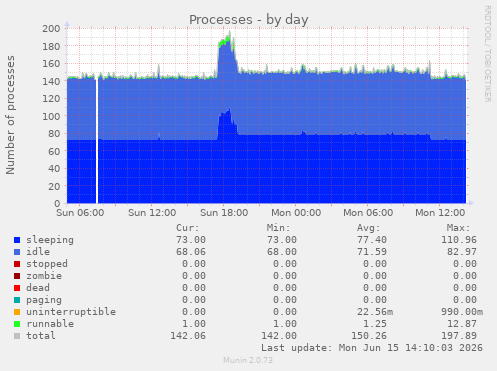Click the 'Max:' column header
Image resolution: width=497 pixels, height=371 pixels.
click(459, 228)
